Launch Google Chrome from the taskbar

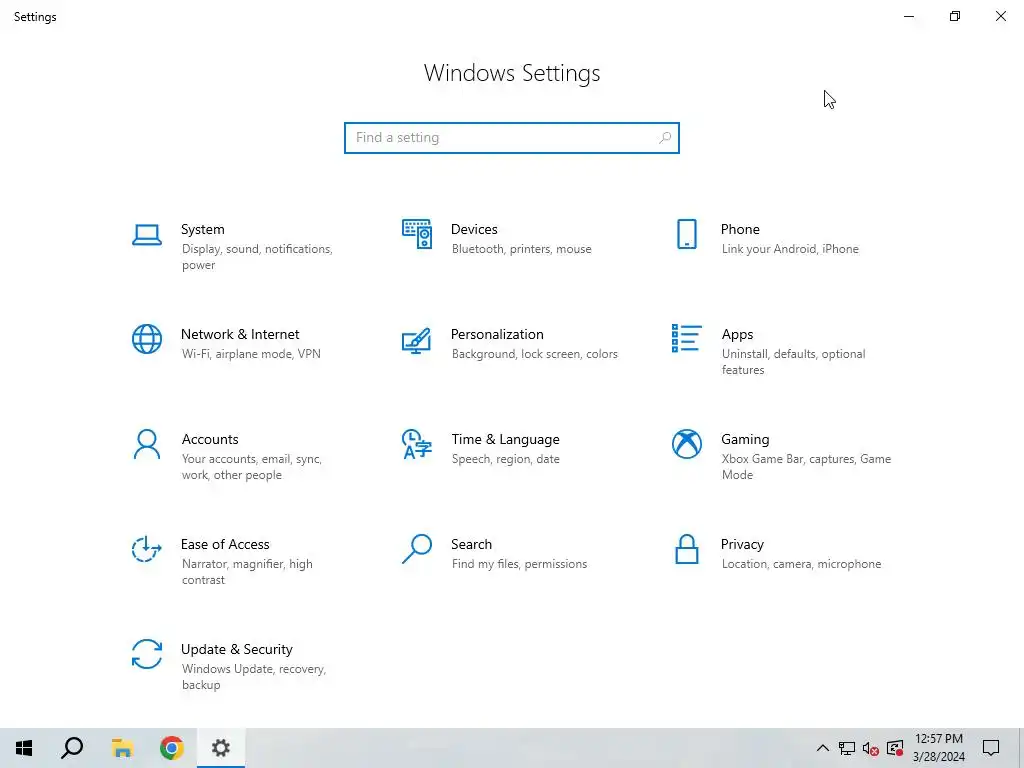click(172, 748)
